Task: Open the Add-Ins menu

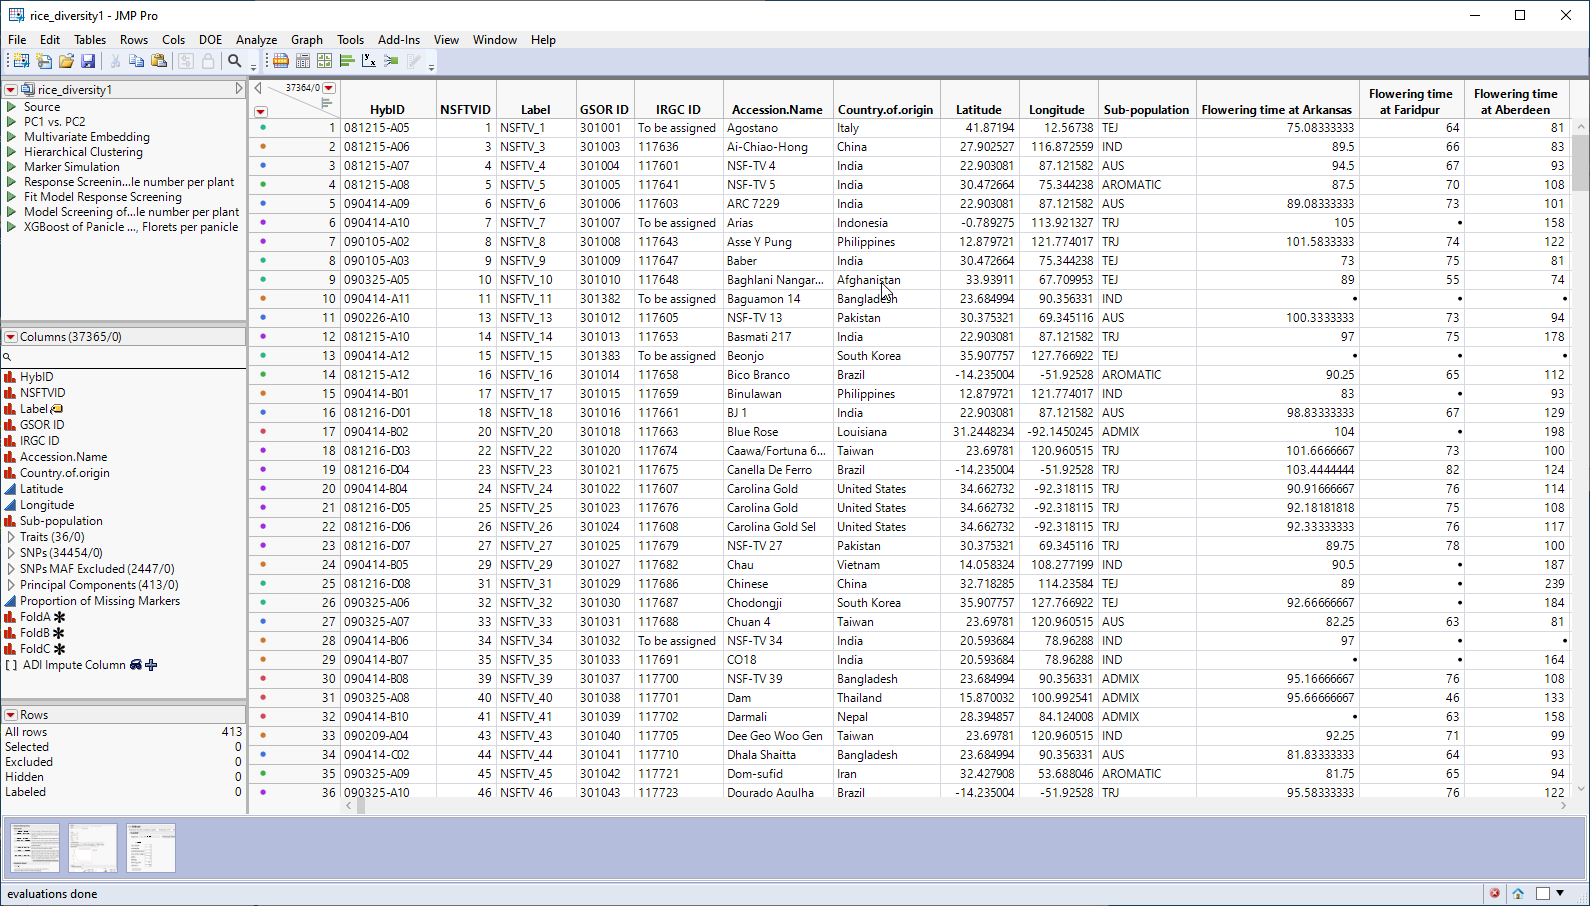Action: (x=398, y=40)
